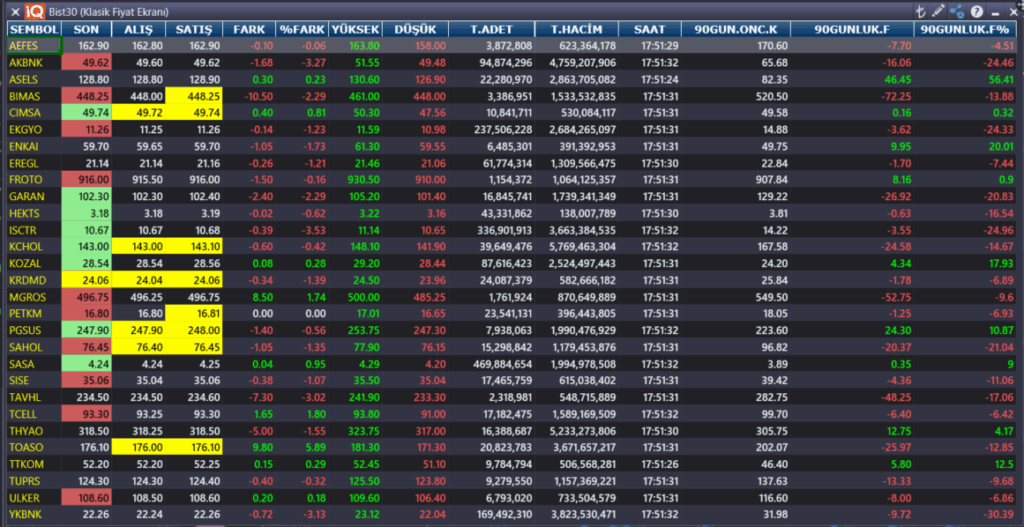Click TOASO percent change 5.89

315,448
